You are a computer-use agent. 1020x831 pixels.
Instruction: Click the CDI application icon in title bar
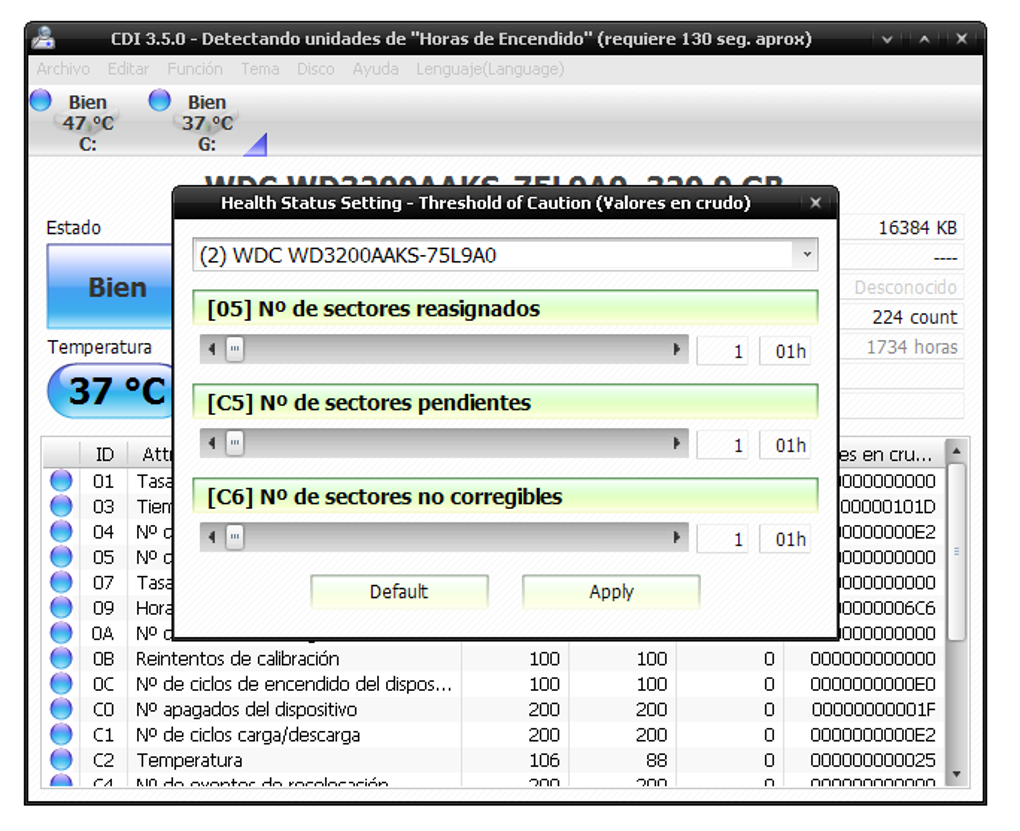(44, 38)
